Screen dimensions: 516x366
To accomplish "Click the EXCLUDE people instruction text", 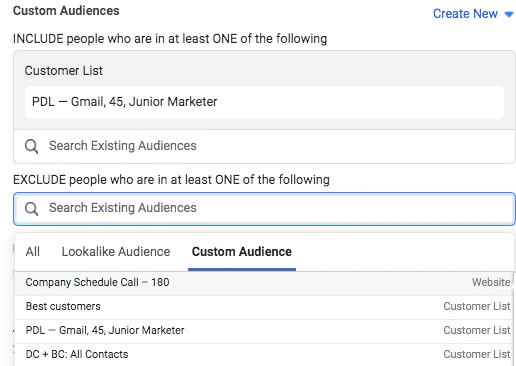I will pyautogui.click(x=171, y=180).
